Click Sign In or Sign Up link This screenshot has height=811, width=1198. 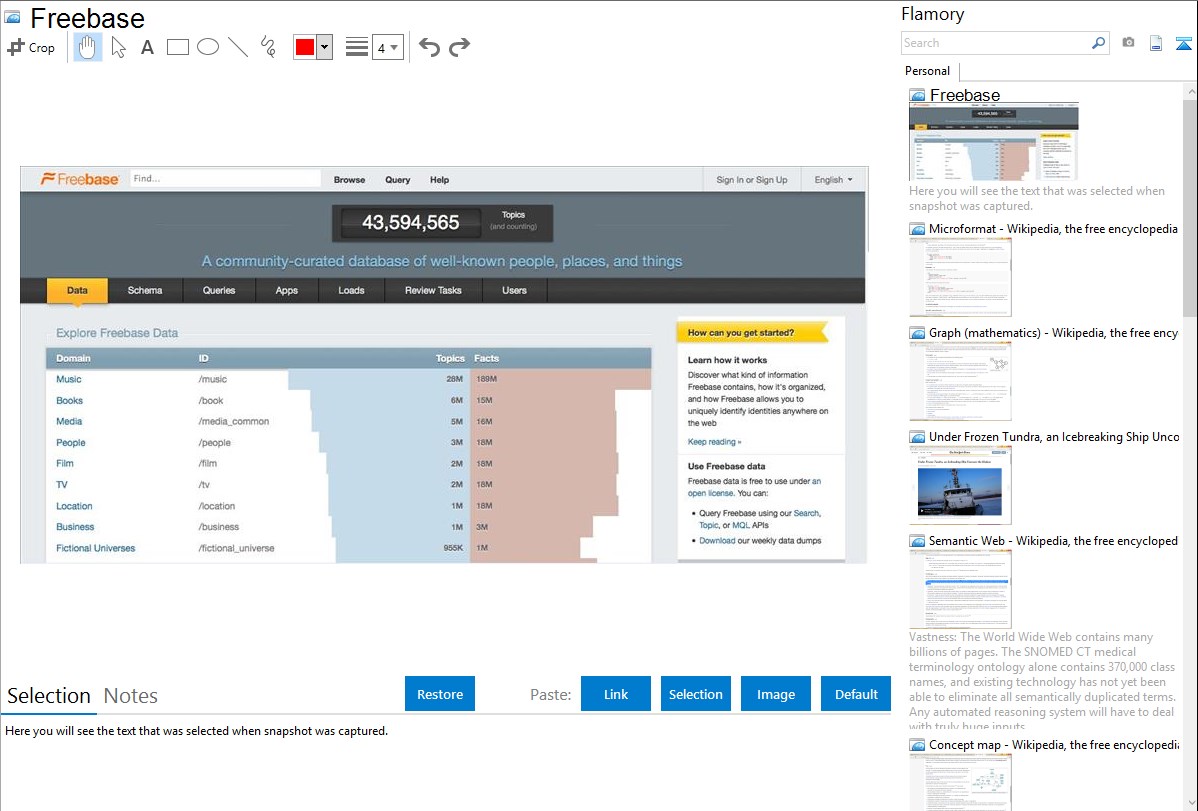[752, 180]
